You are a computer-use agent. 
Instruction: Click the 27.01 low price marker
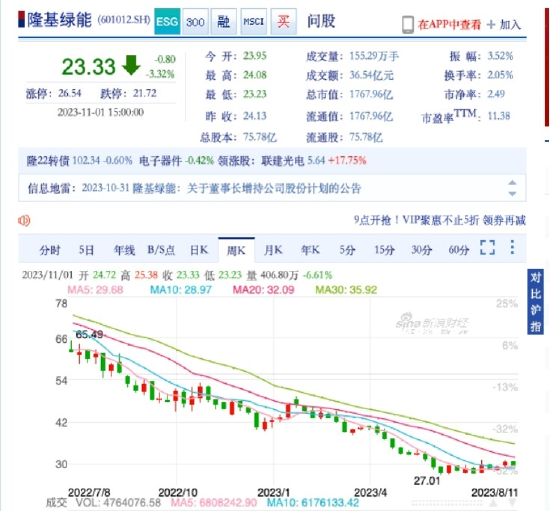(427, 480)
